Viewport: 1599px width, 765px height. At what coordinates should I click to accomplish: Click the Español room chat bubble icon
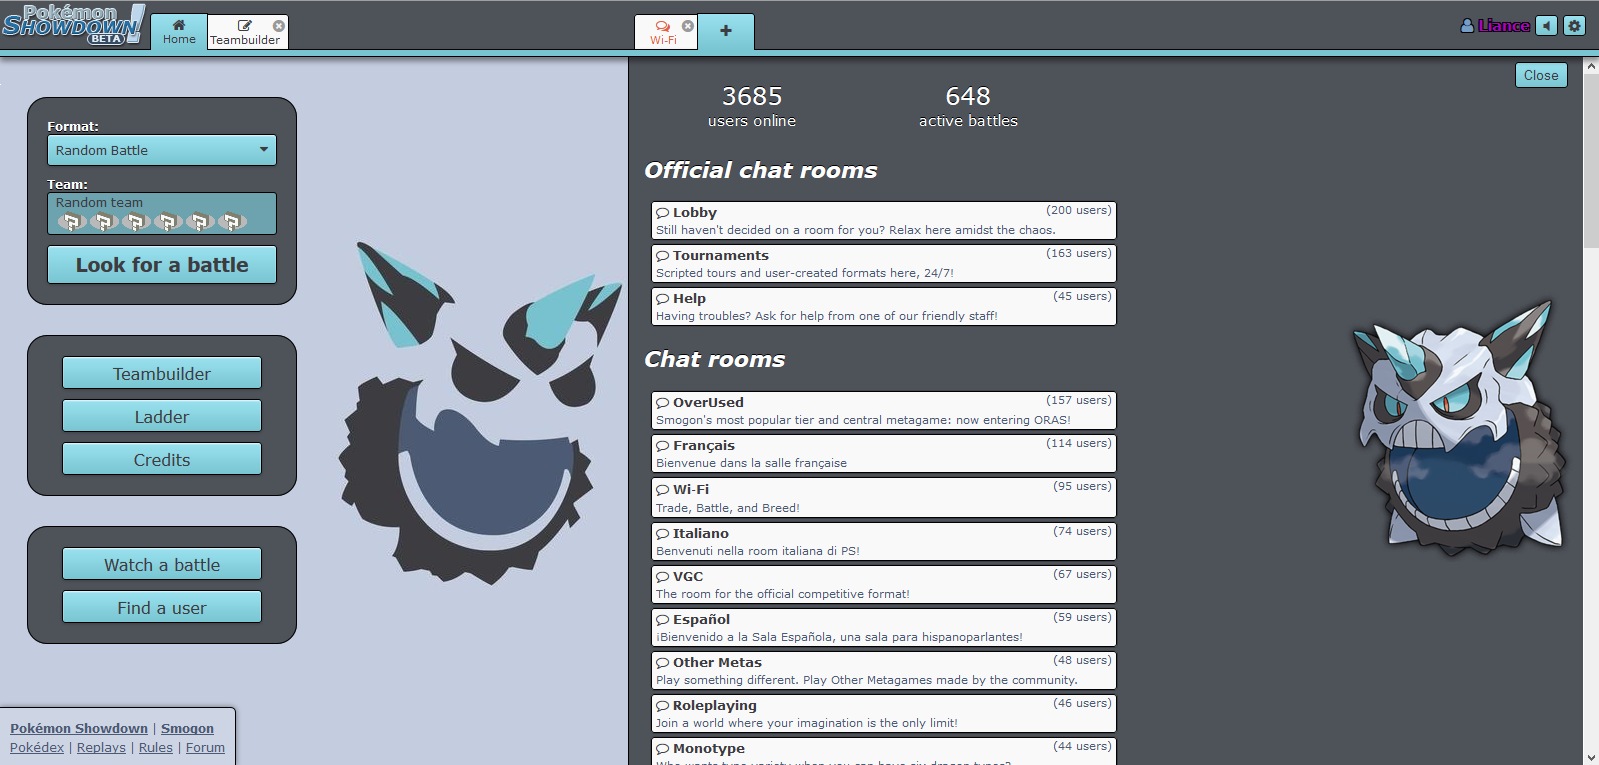(662, 620)
